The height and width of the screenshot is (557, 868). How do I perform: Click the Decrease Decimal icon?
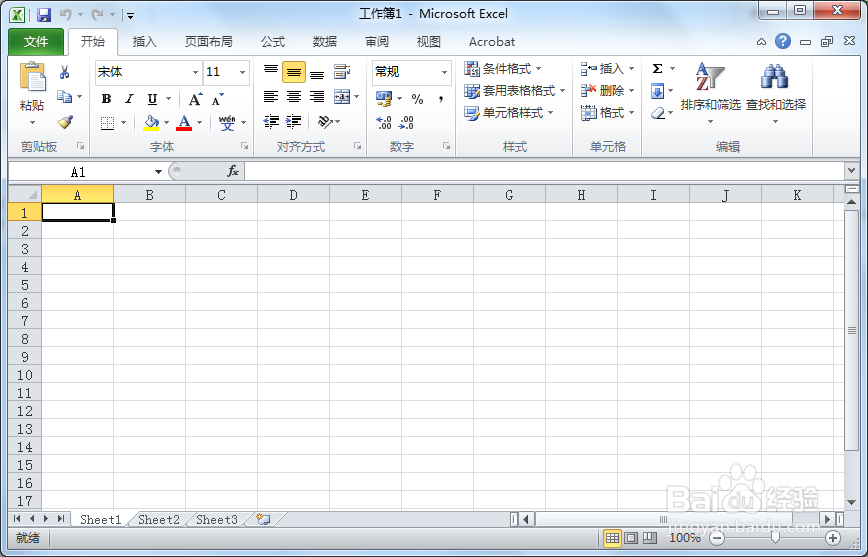pos(406,122)
